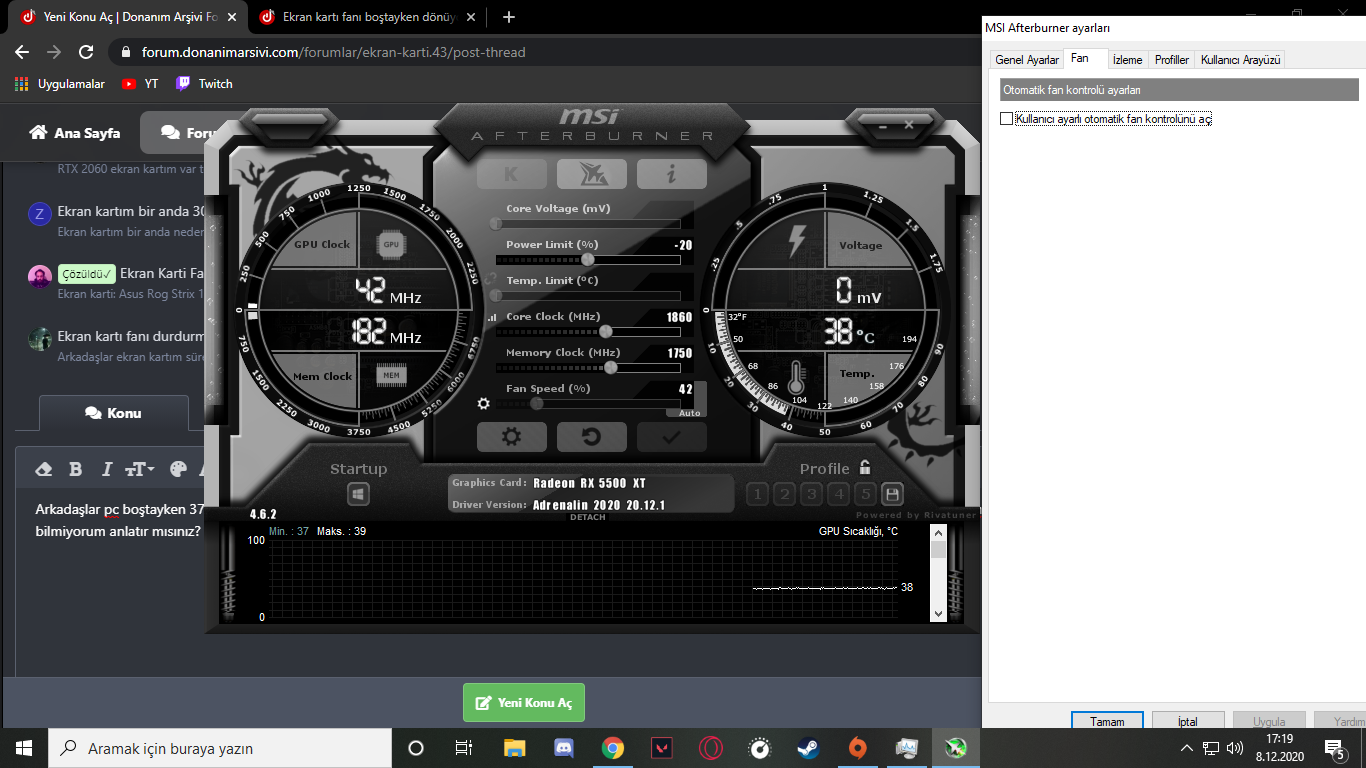1366x768 pixels.
Task: Enable user-defined automatic fan control checkbox
Action: coord(1007,119)
